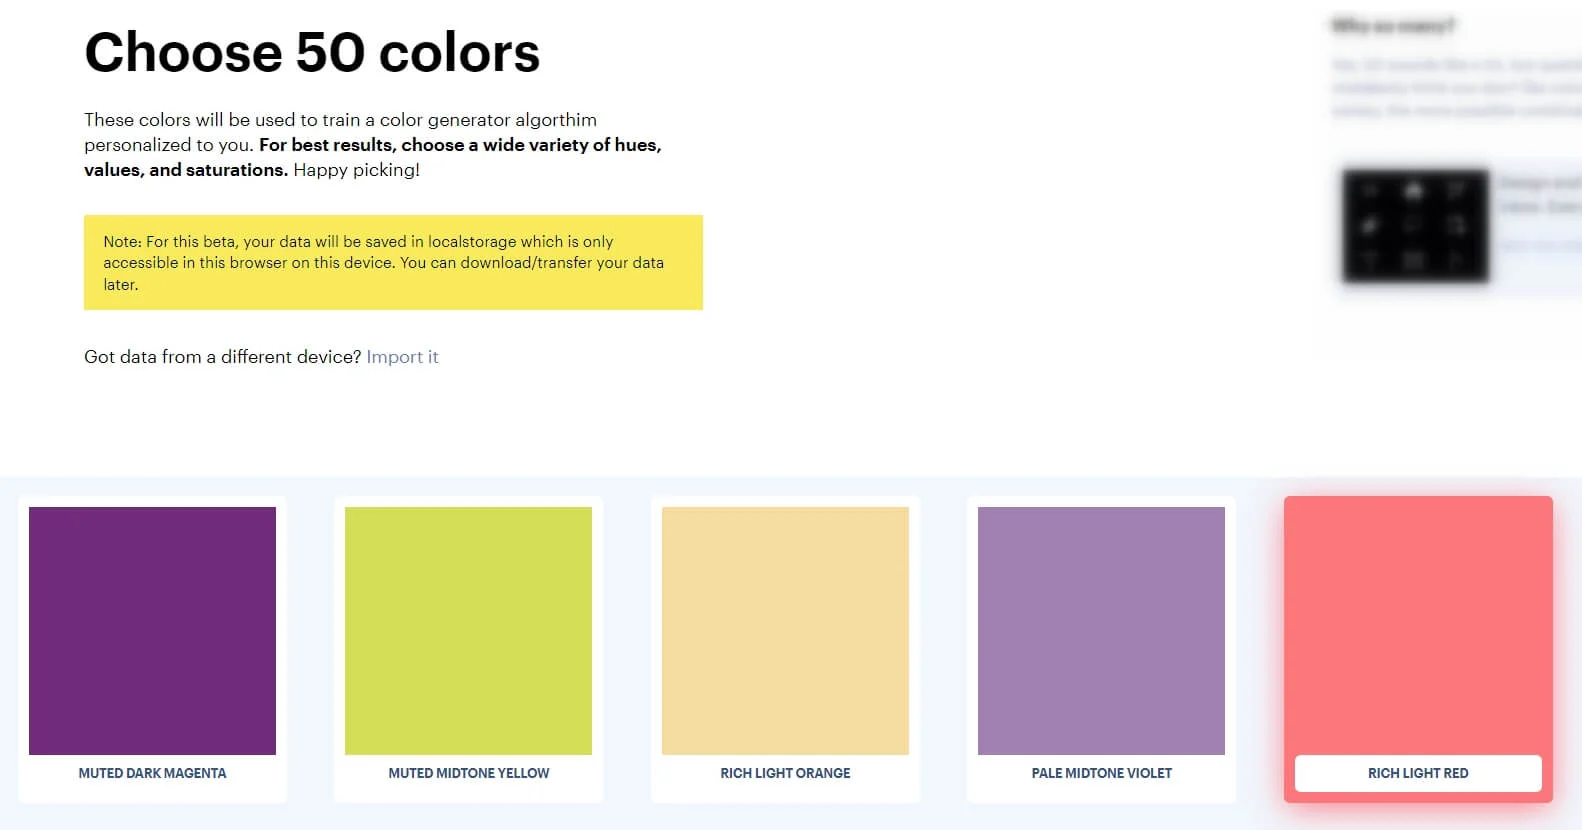The width and height of the screenshot is (1582, 830).
Task: Click the blurred ad title beside thumbnail
Action: [x=1538, y=194]
